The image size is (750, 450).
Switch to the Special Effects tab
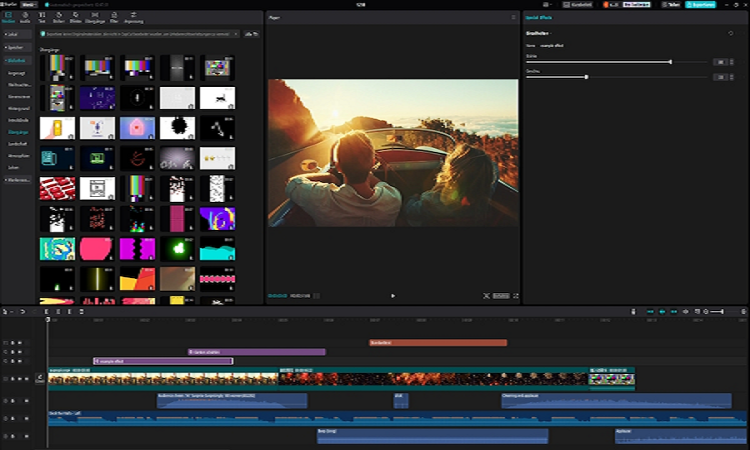point(540,17)
